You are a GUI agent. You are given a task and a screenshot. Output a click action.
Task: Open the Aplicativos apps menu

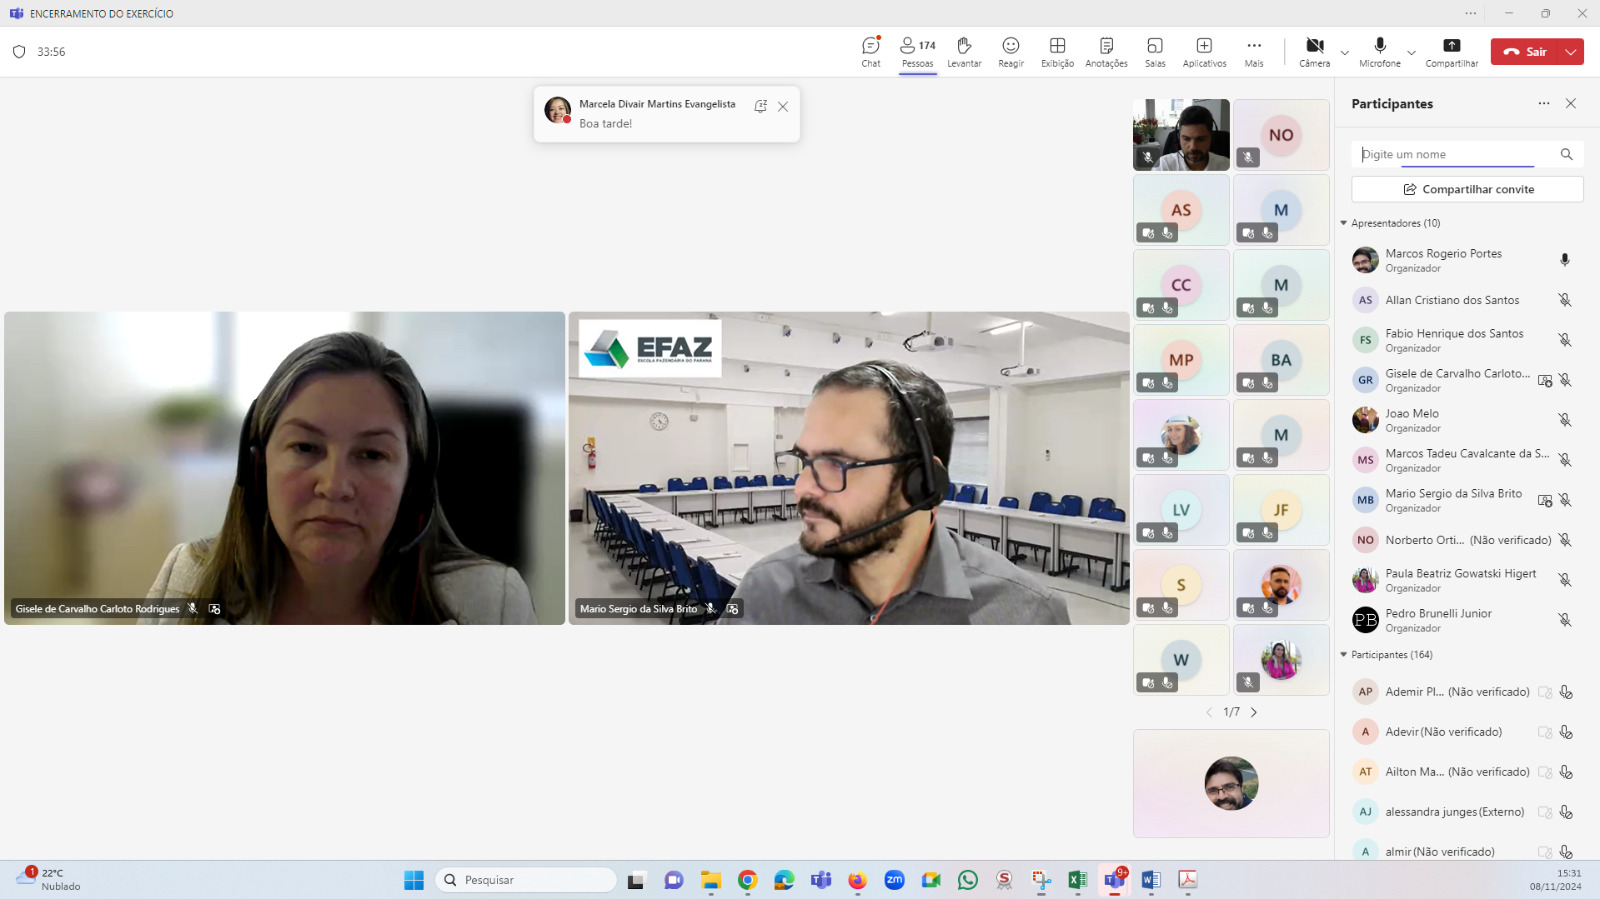point(1204,52)
